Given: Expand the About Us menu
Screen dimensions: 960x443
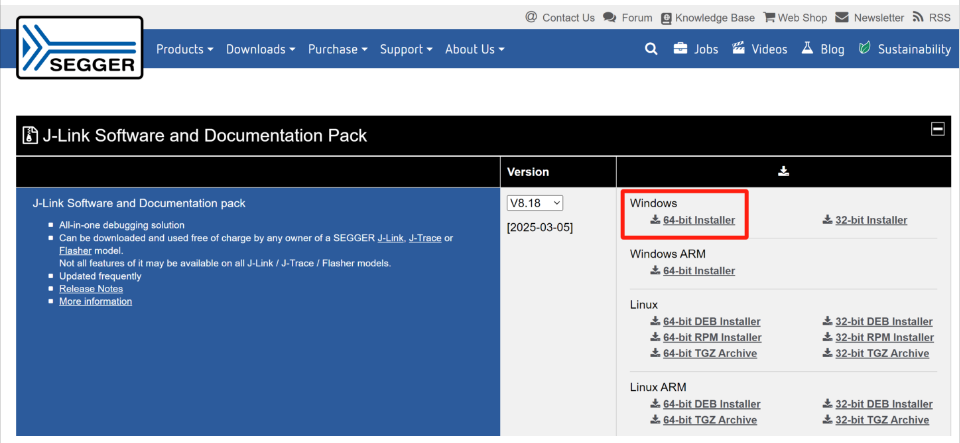Looking at the screenshot, I should [x=474, y=49].
